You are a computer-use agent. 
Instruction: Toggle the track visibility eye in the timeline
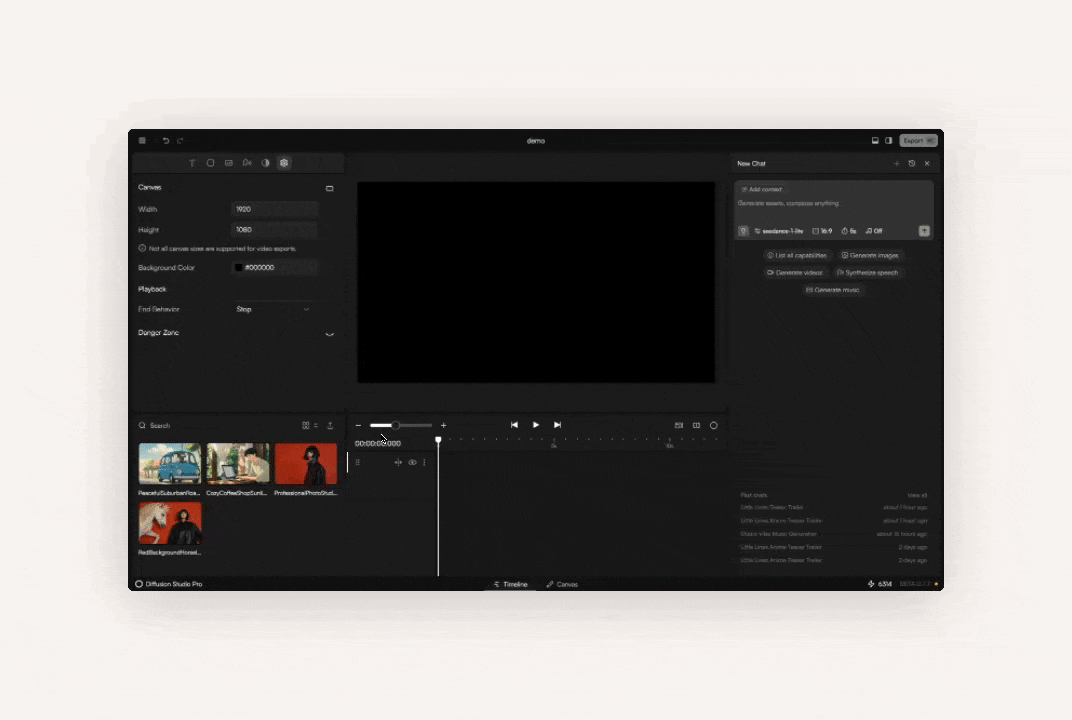(x=412, y=462)
